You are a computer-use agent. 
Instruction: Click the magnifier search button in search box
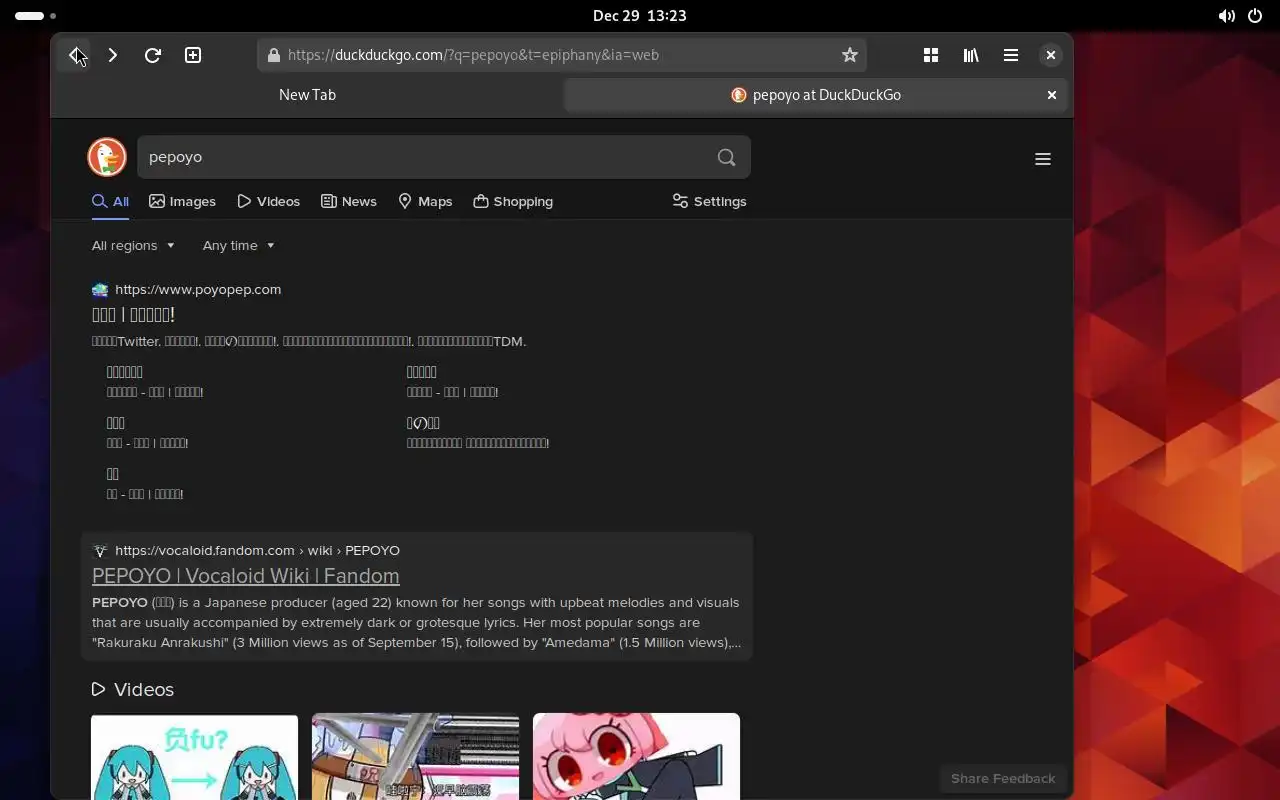pos(727,157)
